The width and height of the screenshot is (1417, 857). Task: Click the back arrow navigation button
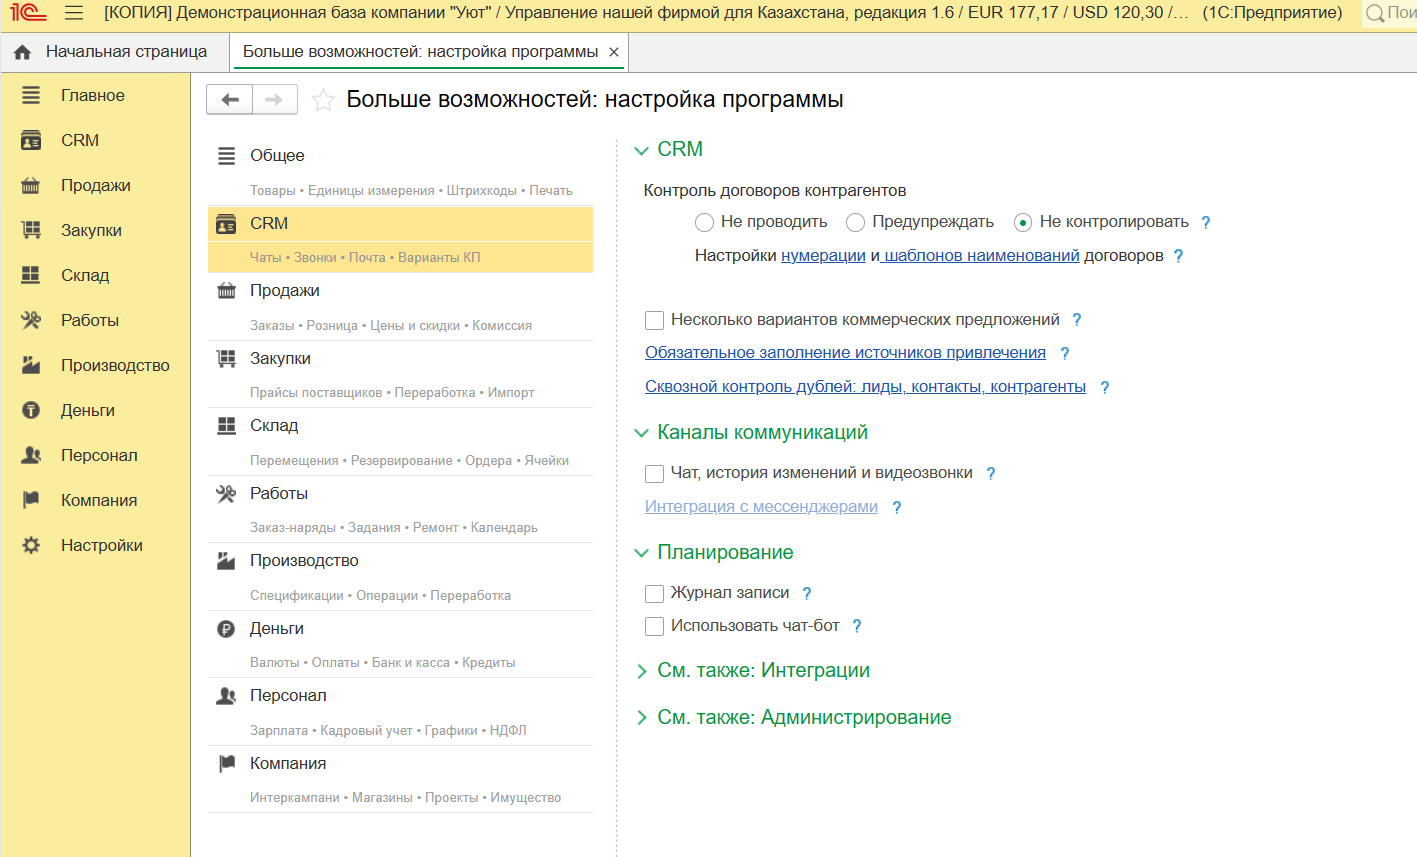(x=230, y=100)
